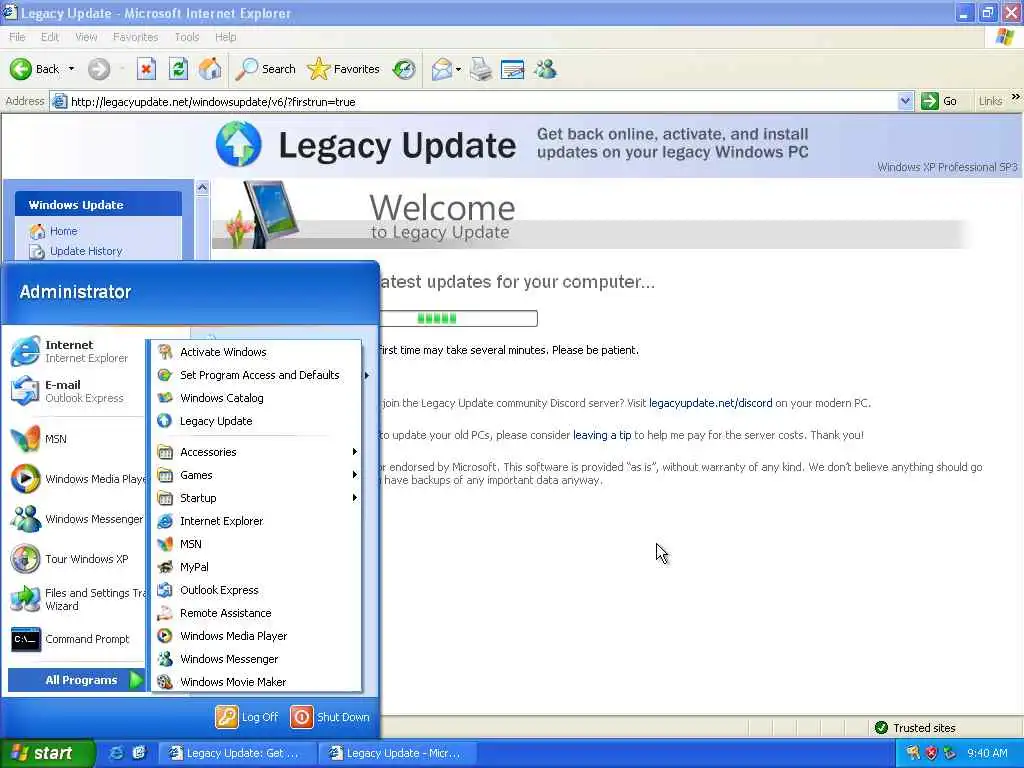
Task: Switch to the Legacy Update: Get taskbar window
Action: 237,753
